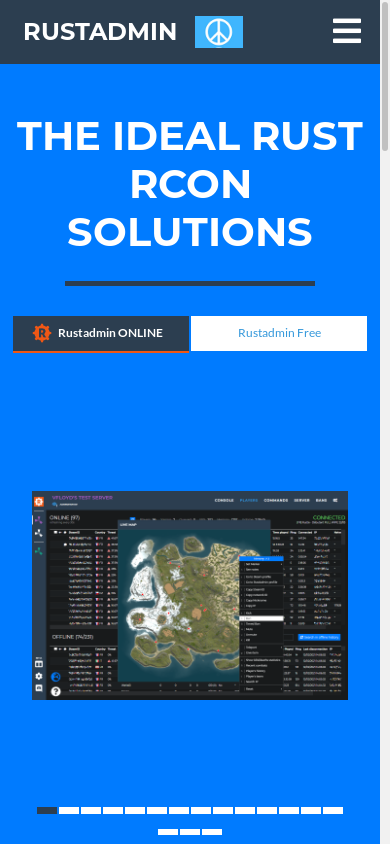The height and width of the screenshot is (844, 390).
Task: Go to the RUSTADMIN home logo
Action: [x=100, y=32]
